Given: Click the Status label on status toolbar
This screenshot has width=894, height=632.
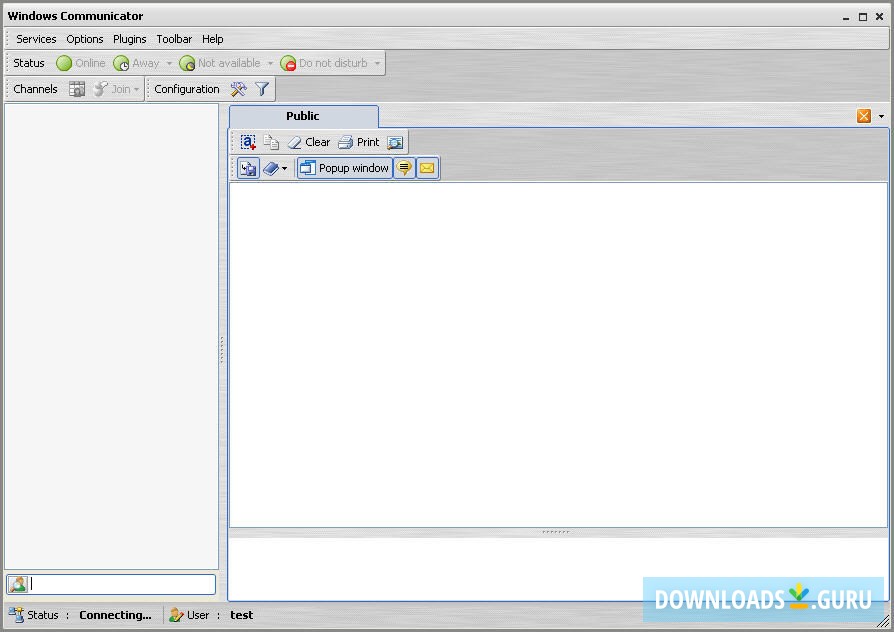Looking at the screenshot, I should (29, 63).
